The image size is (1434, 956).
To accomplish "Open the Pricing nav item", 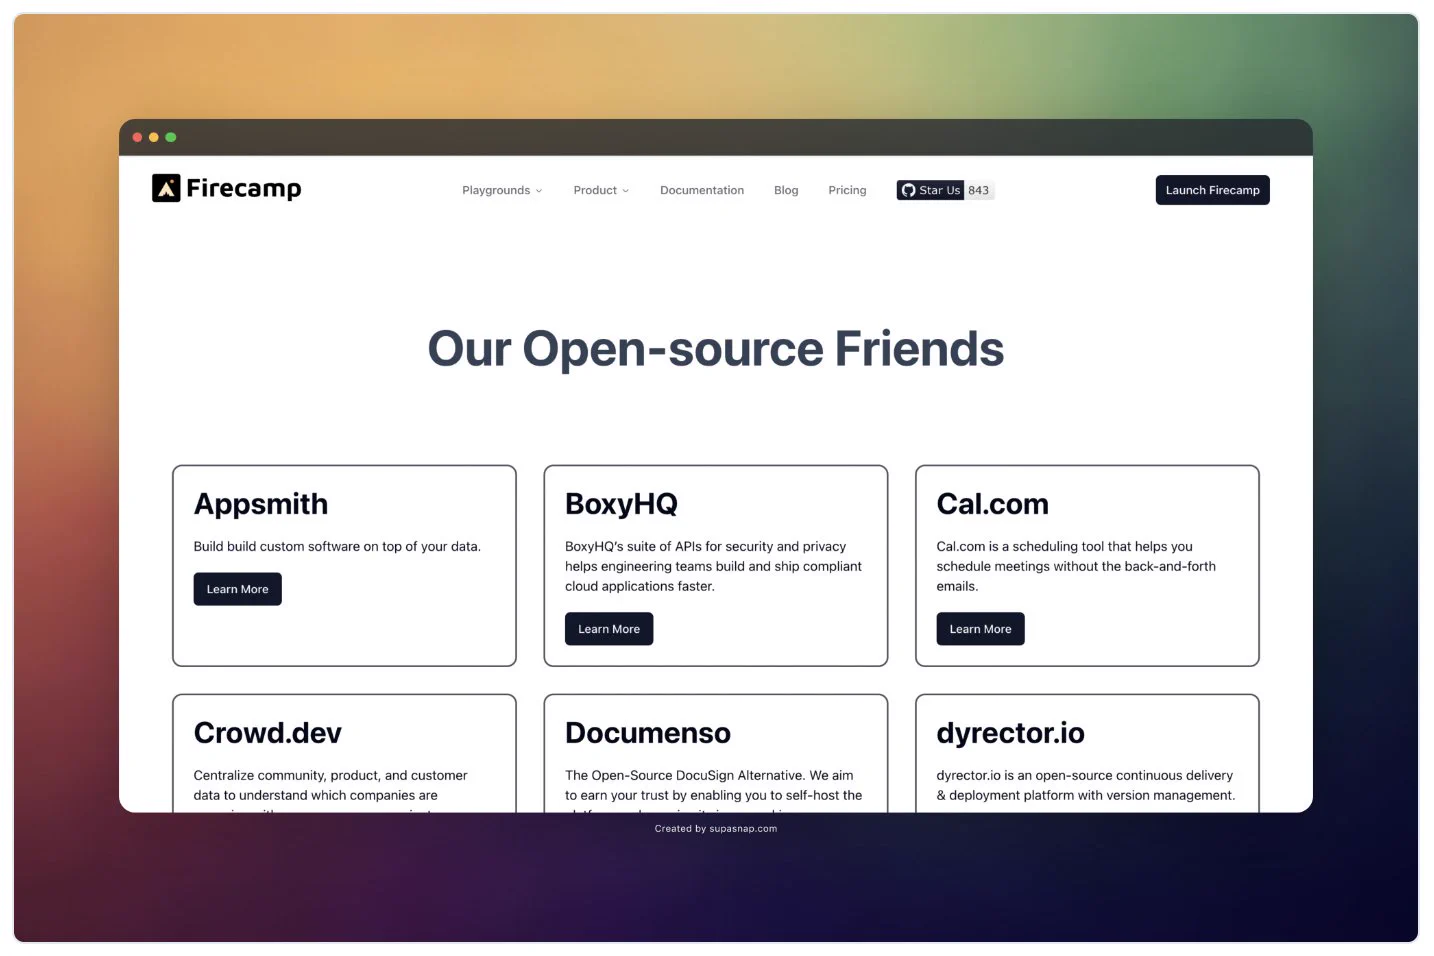I will pyautogui.click(x=847, y=190).
